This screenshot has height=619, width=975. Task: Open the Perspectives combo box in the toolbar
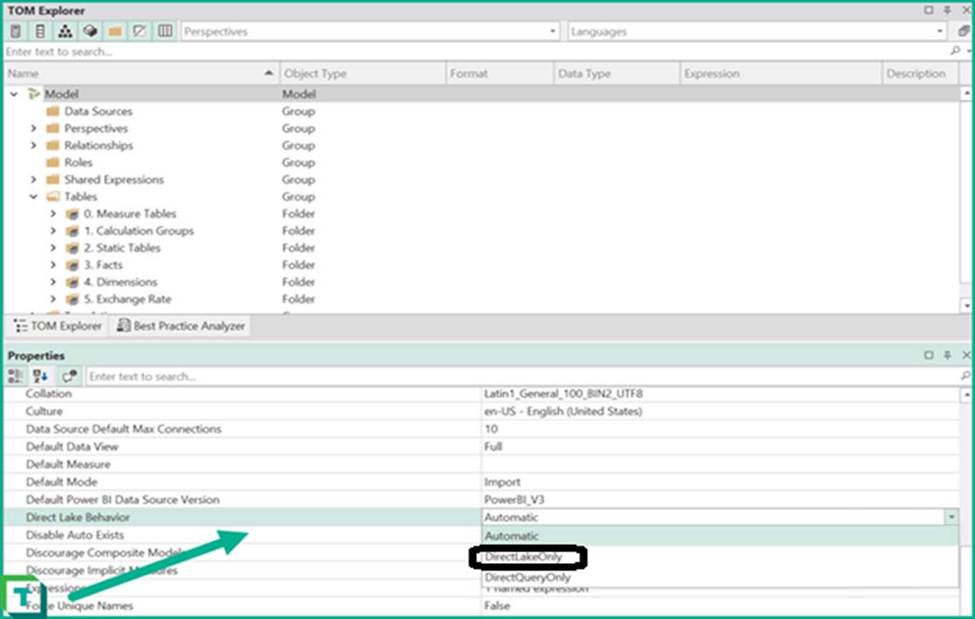tap(370, 31)
